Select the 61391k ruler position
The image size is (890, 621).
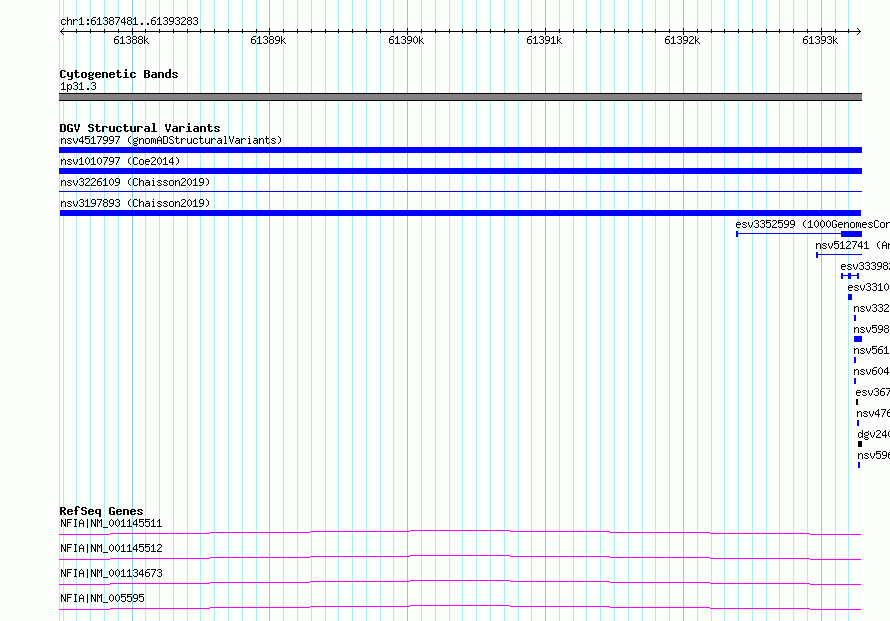(544, 40)
